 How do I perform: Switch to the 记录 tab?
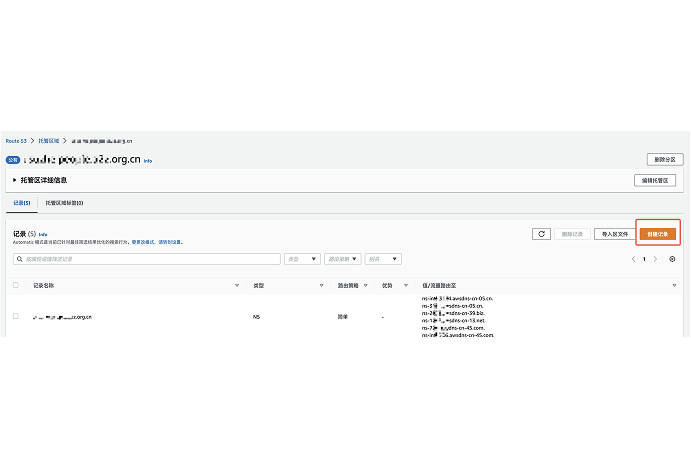tap(21, 203)
